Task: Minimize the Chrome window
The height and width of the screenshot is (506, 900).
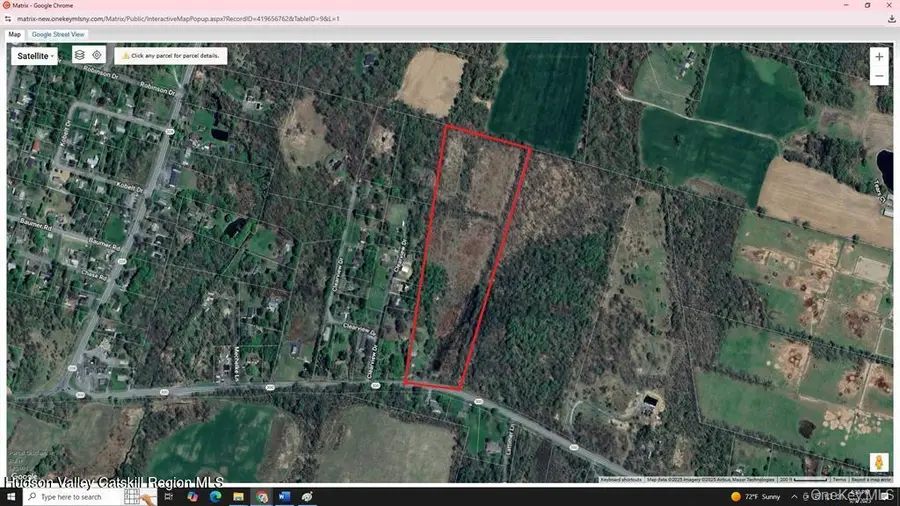Action: tap(846, 5)
